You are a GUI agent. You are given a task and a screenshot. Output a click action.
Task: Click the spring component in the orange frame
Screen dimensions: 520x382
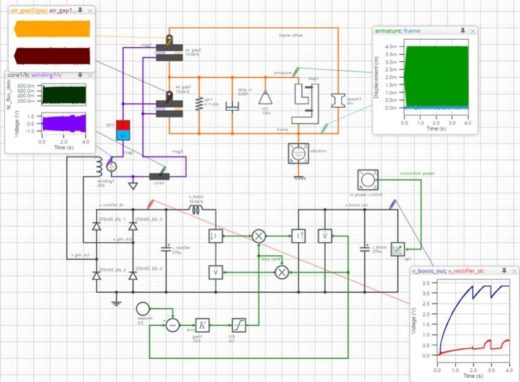click(x=199, y=104)
